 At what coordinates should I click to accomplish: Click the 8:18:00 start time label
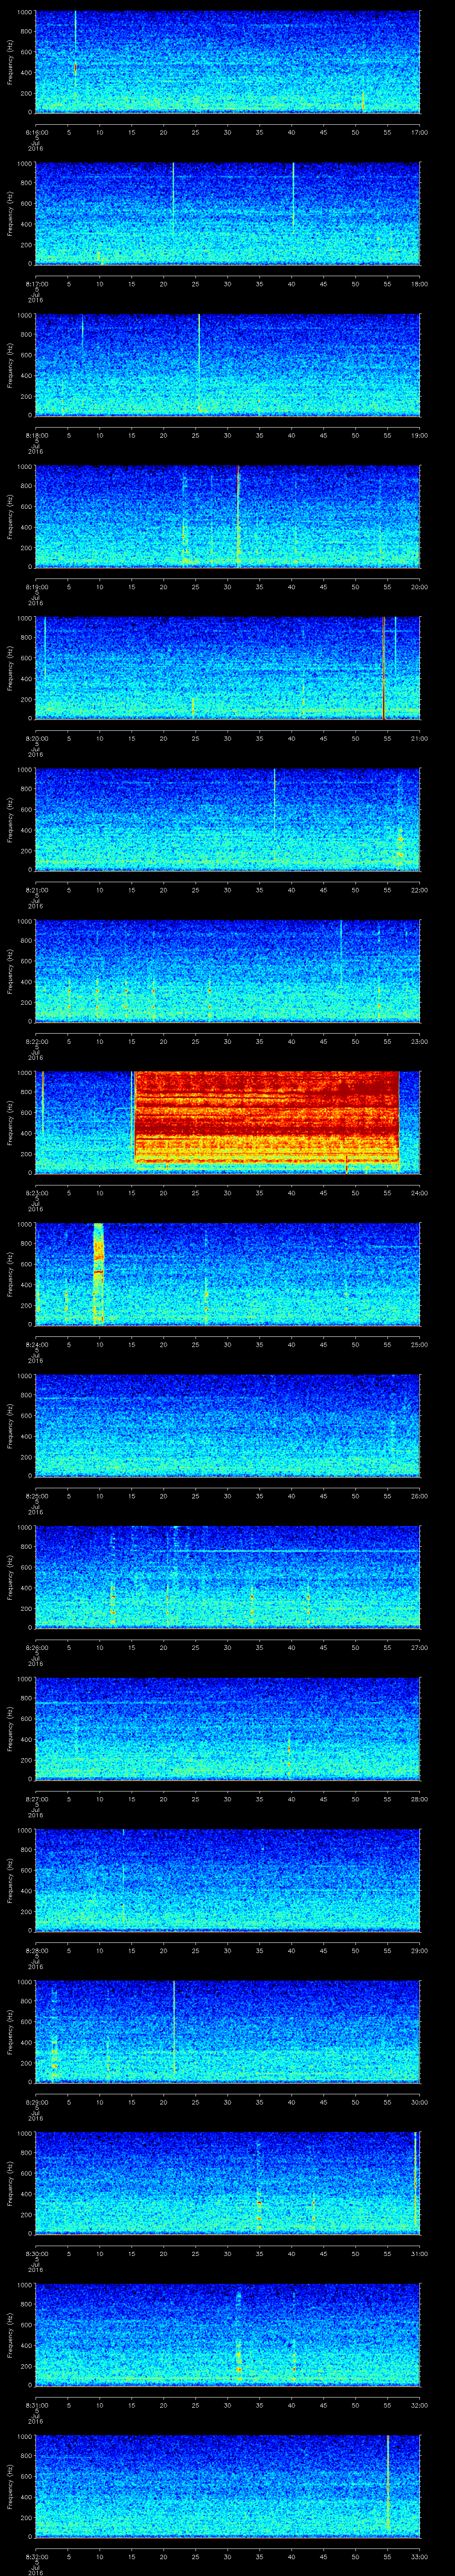(36, 435)
